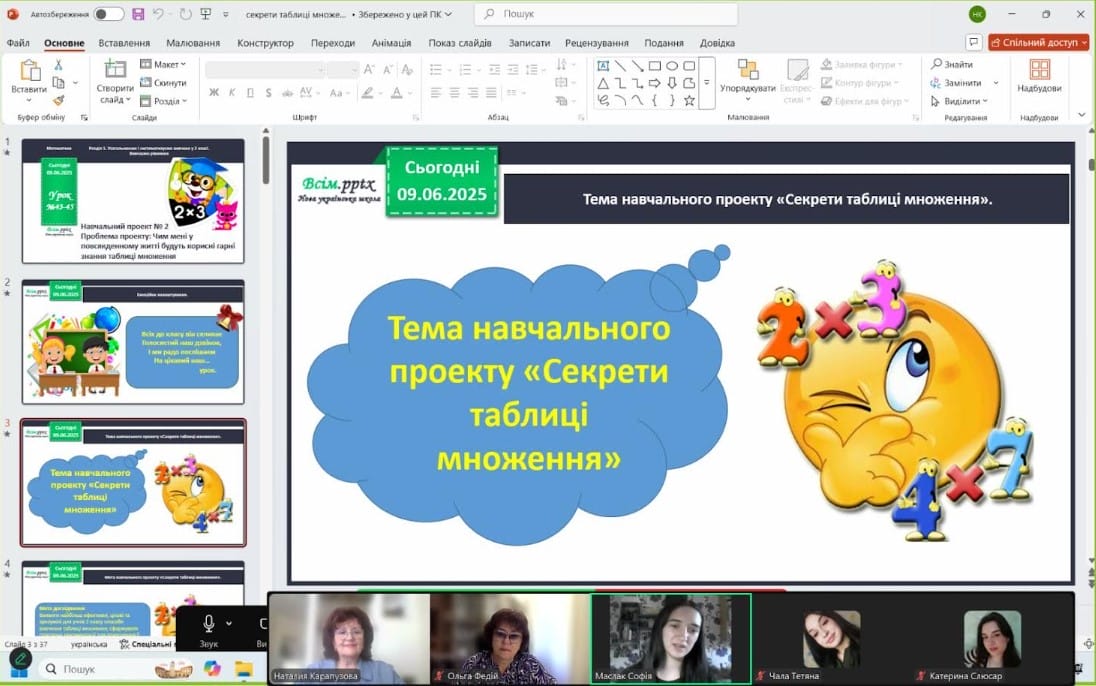
Task: Open the Надбудови add-ins gallery
Action: (1039, 76)
